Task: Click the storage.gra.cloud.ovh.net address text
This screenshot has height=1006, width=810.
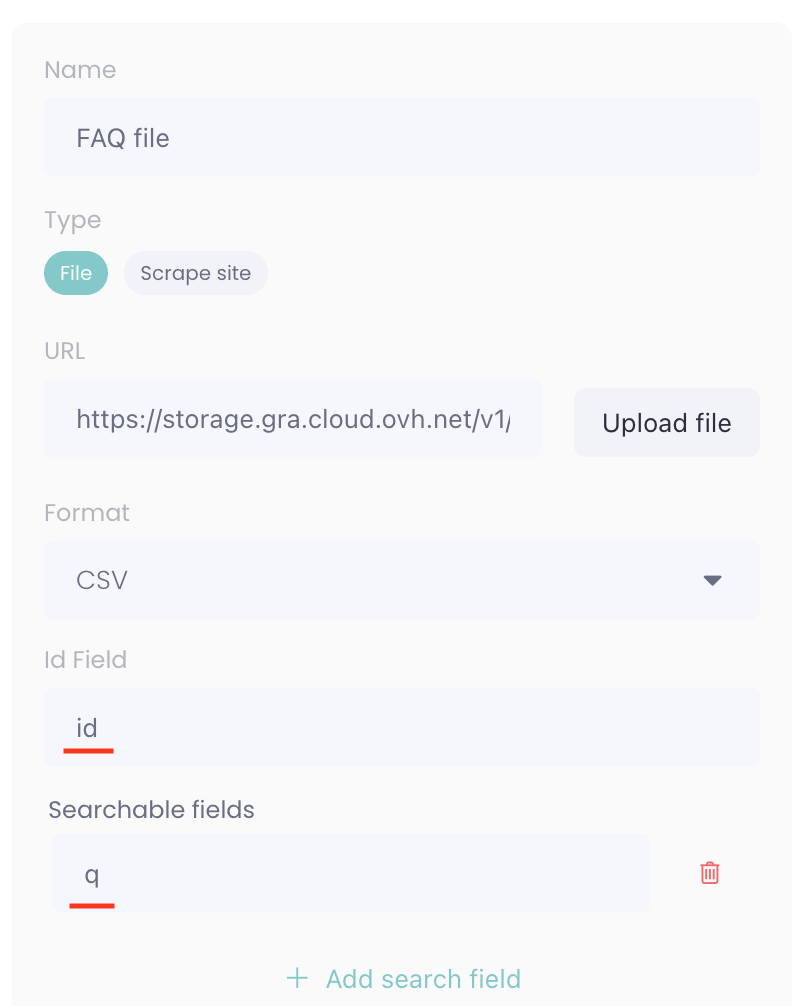Action: (x=292, y=420)
